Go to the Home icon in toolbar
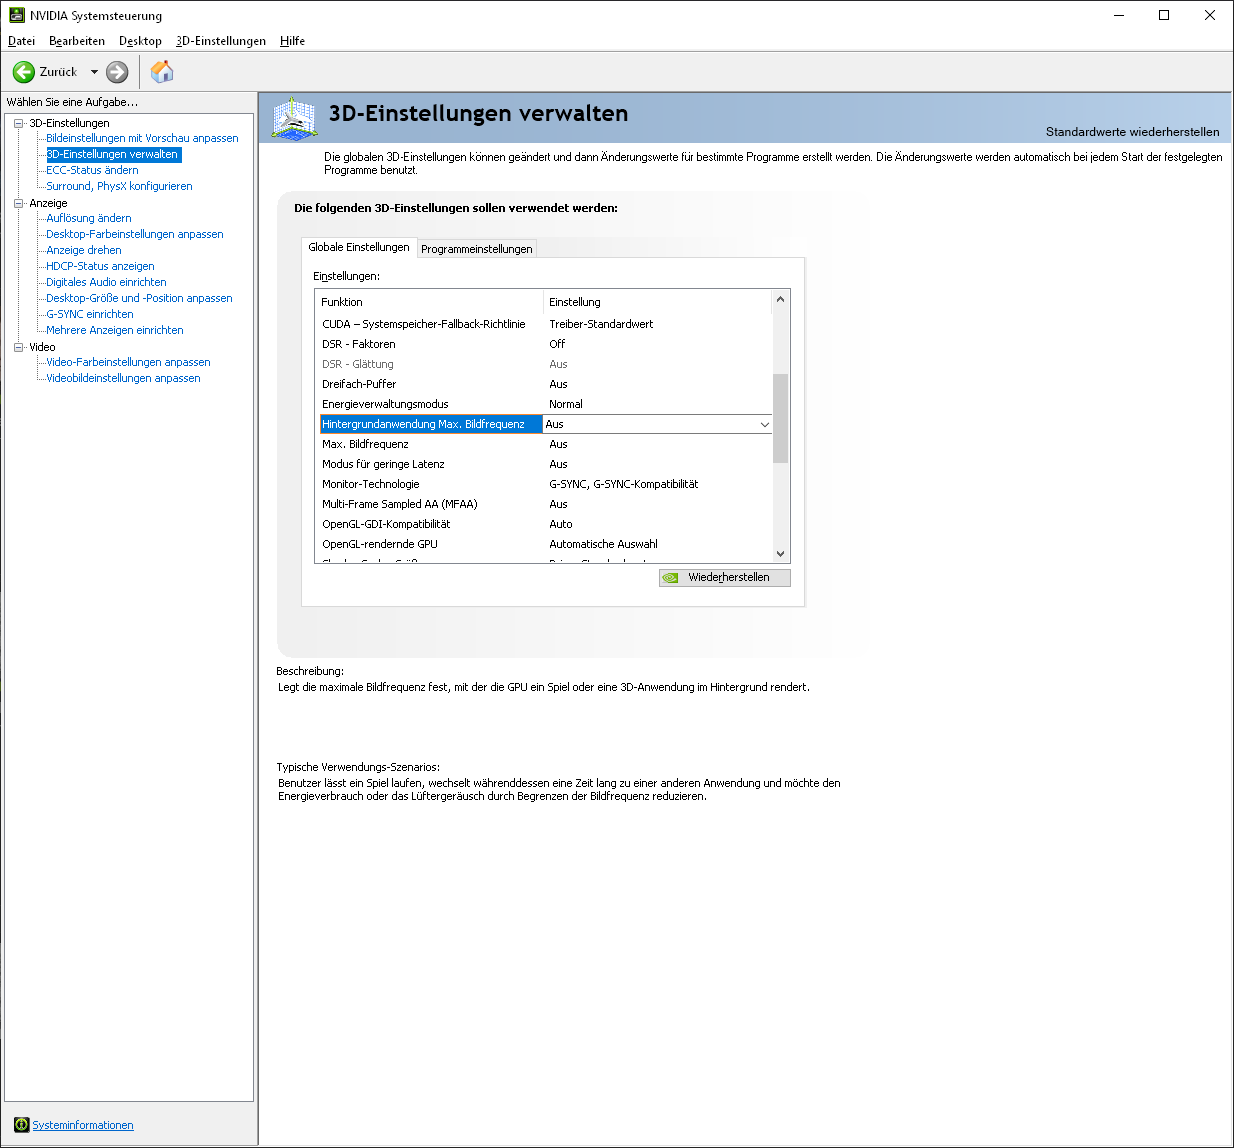This screenshot has height=1148, width=1234. [x=162, y=72]
